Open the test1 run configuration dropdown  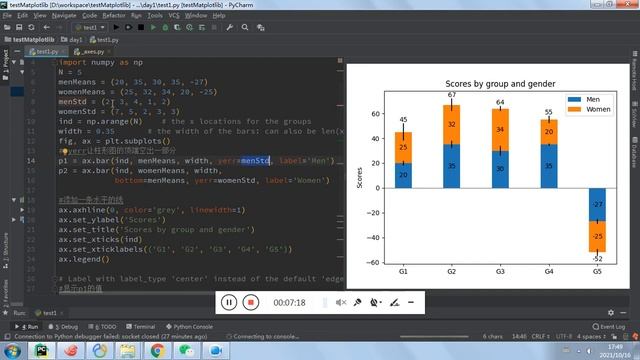(x=89, y=27)
